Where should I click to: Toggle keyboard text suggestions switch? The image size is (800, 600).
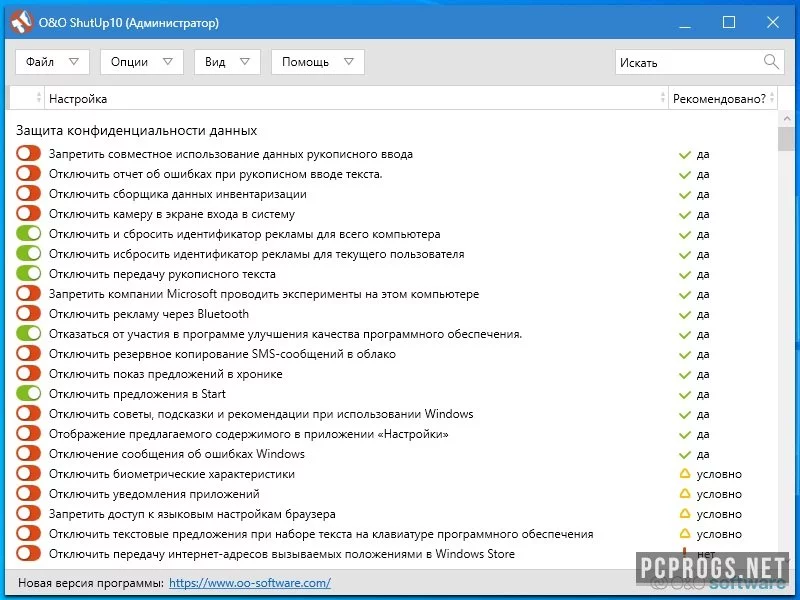click(x=28, y=533)
